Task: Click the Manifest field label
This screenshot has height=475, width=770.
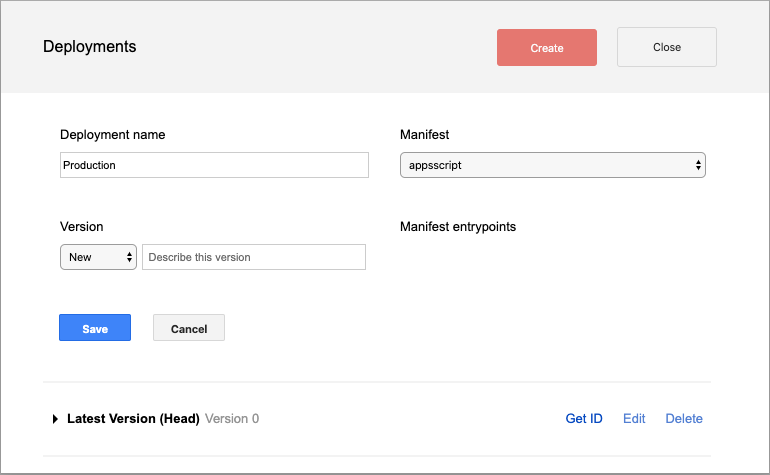Action: pos(425,134)
